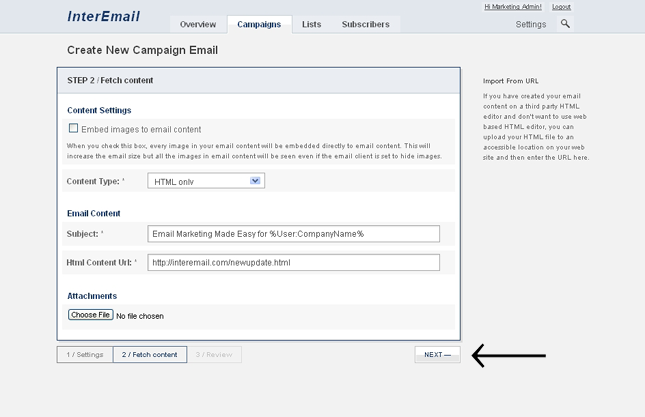Screen dimensions: 645x417
Task: Click the InterEmail logo
Action: (x=104, y=17)
